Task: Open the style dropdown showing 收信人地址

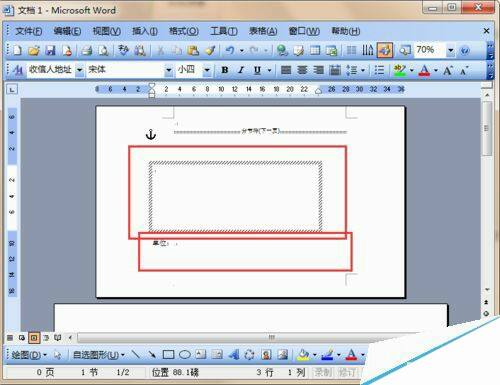Action: 80,70
